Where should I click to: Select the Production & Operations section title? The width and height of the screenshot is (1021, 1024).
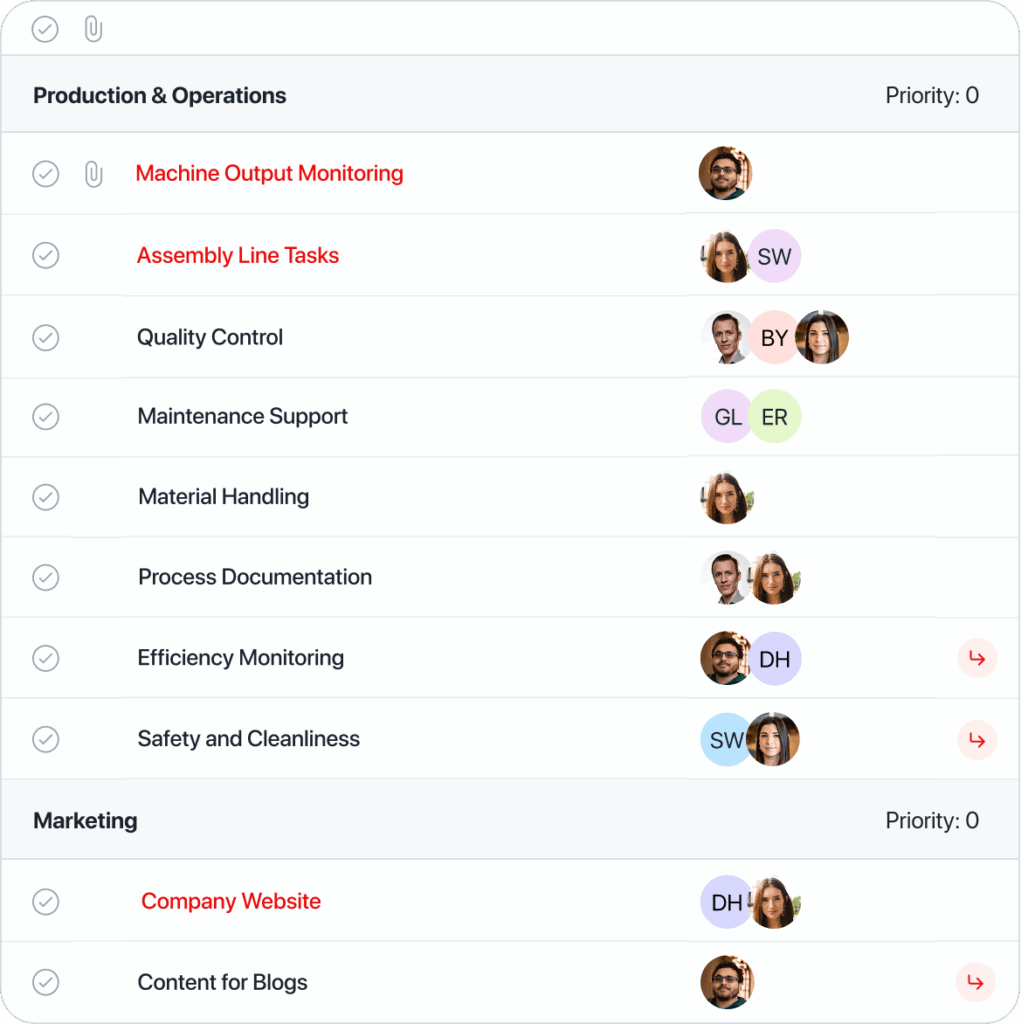coord(160,95)
